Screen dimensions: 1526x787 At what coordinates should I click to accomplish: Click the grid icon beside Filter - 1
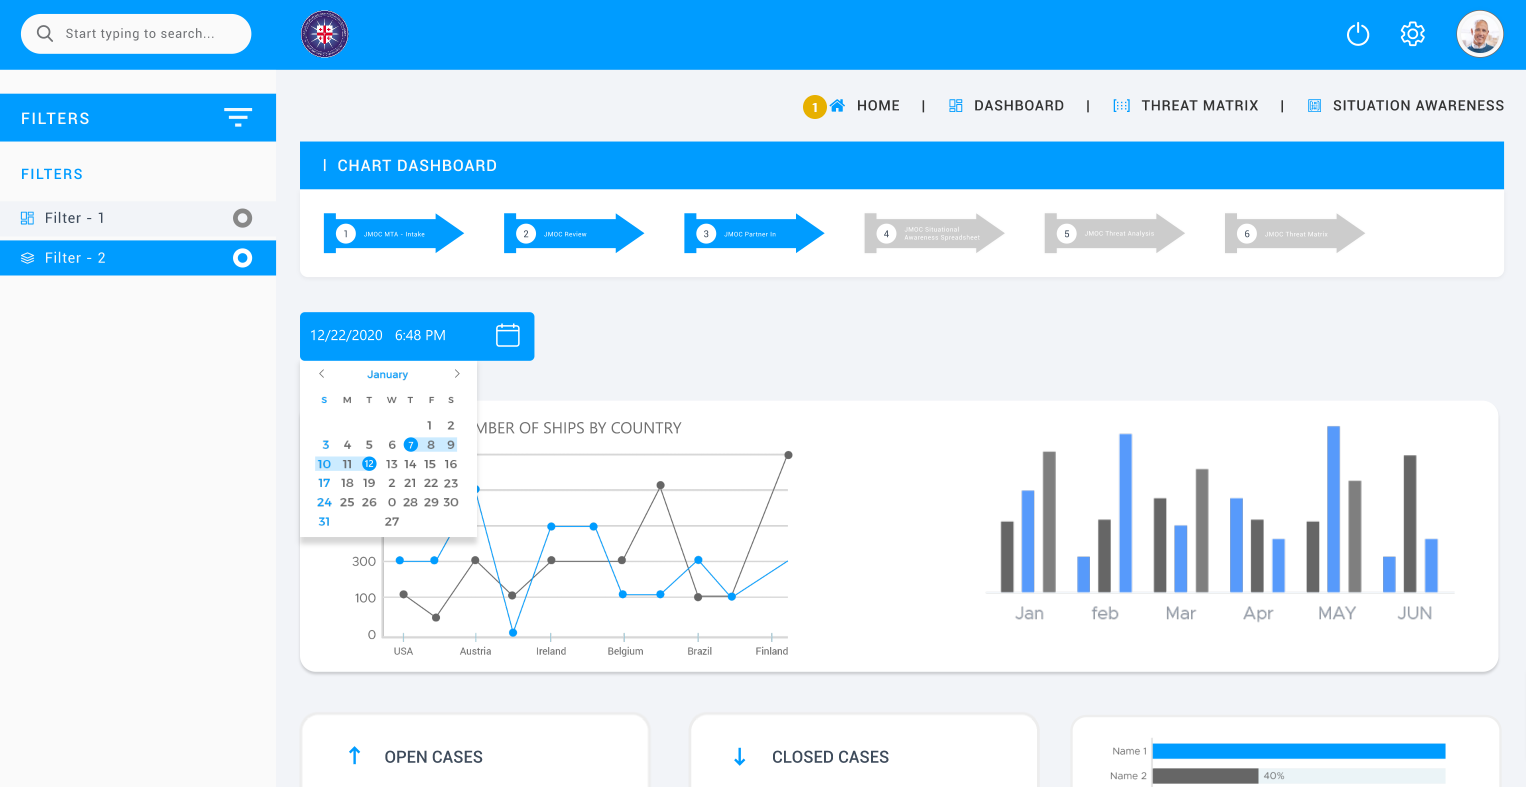point(28,218)
